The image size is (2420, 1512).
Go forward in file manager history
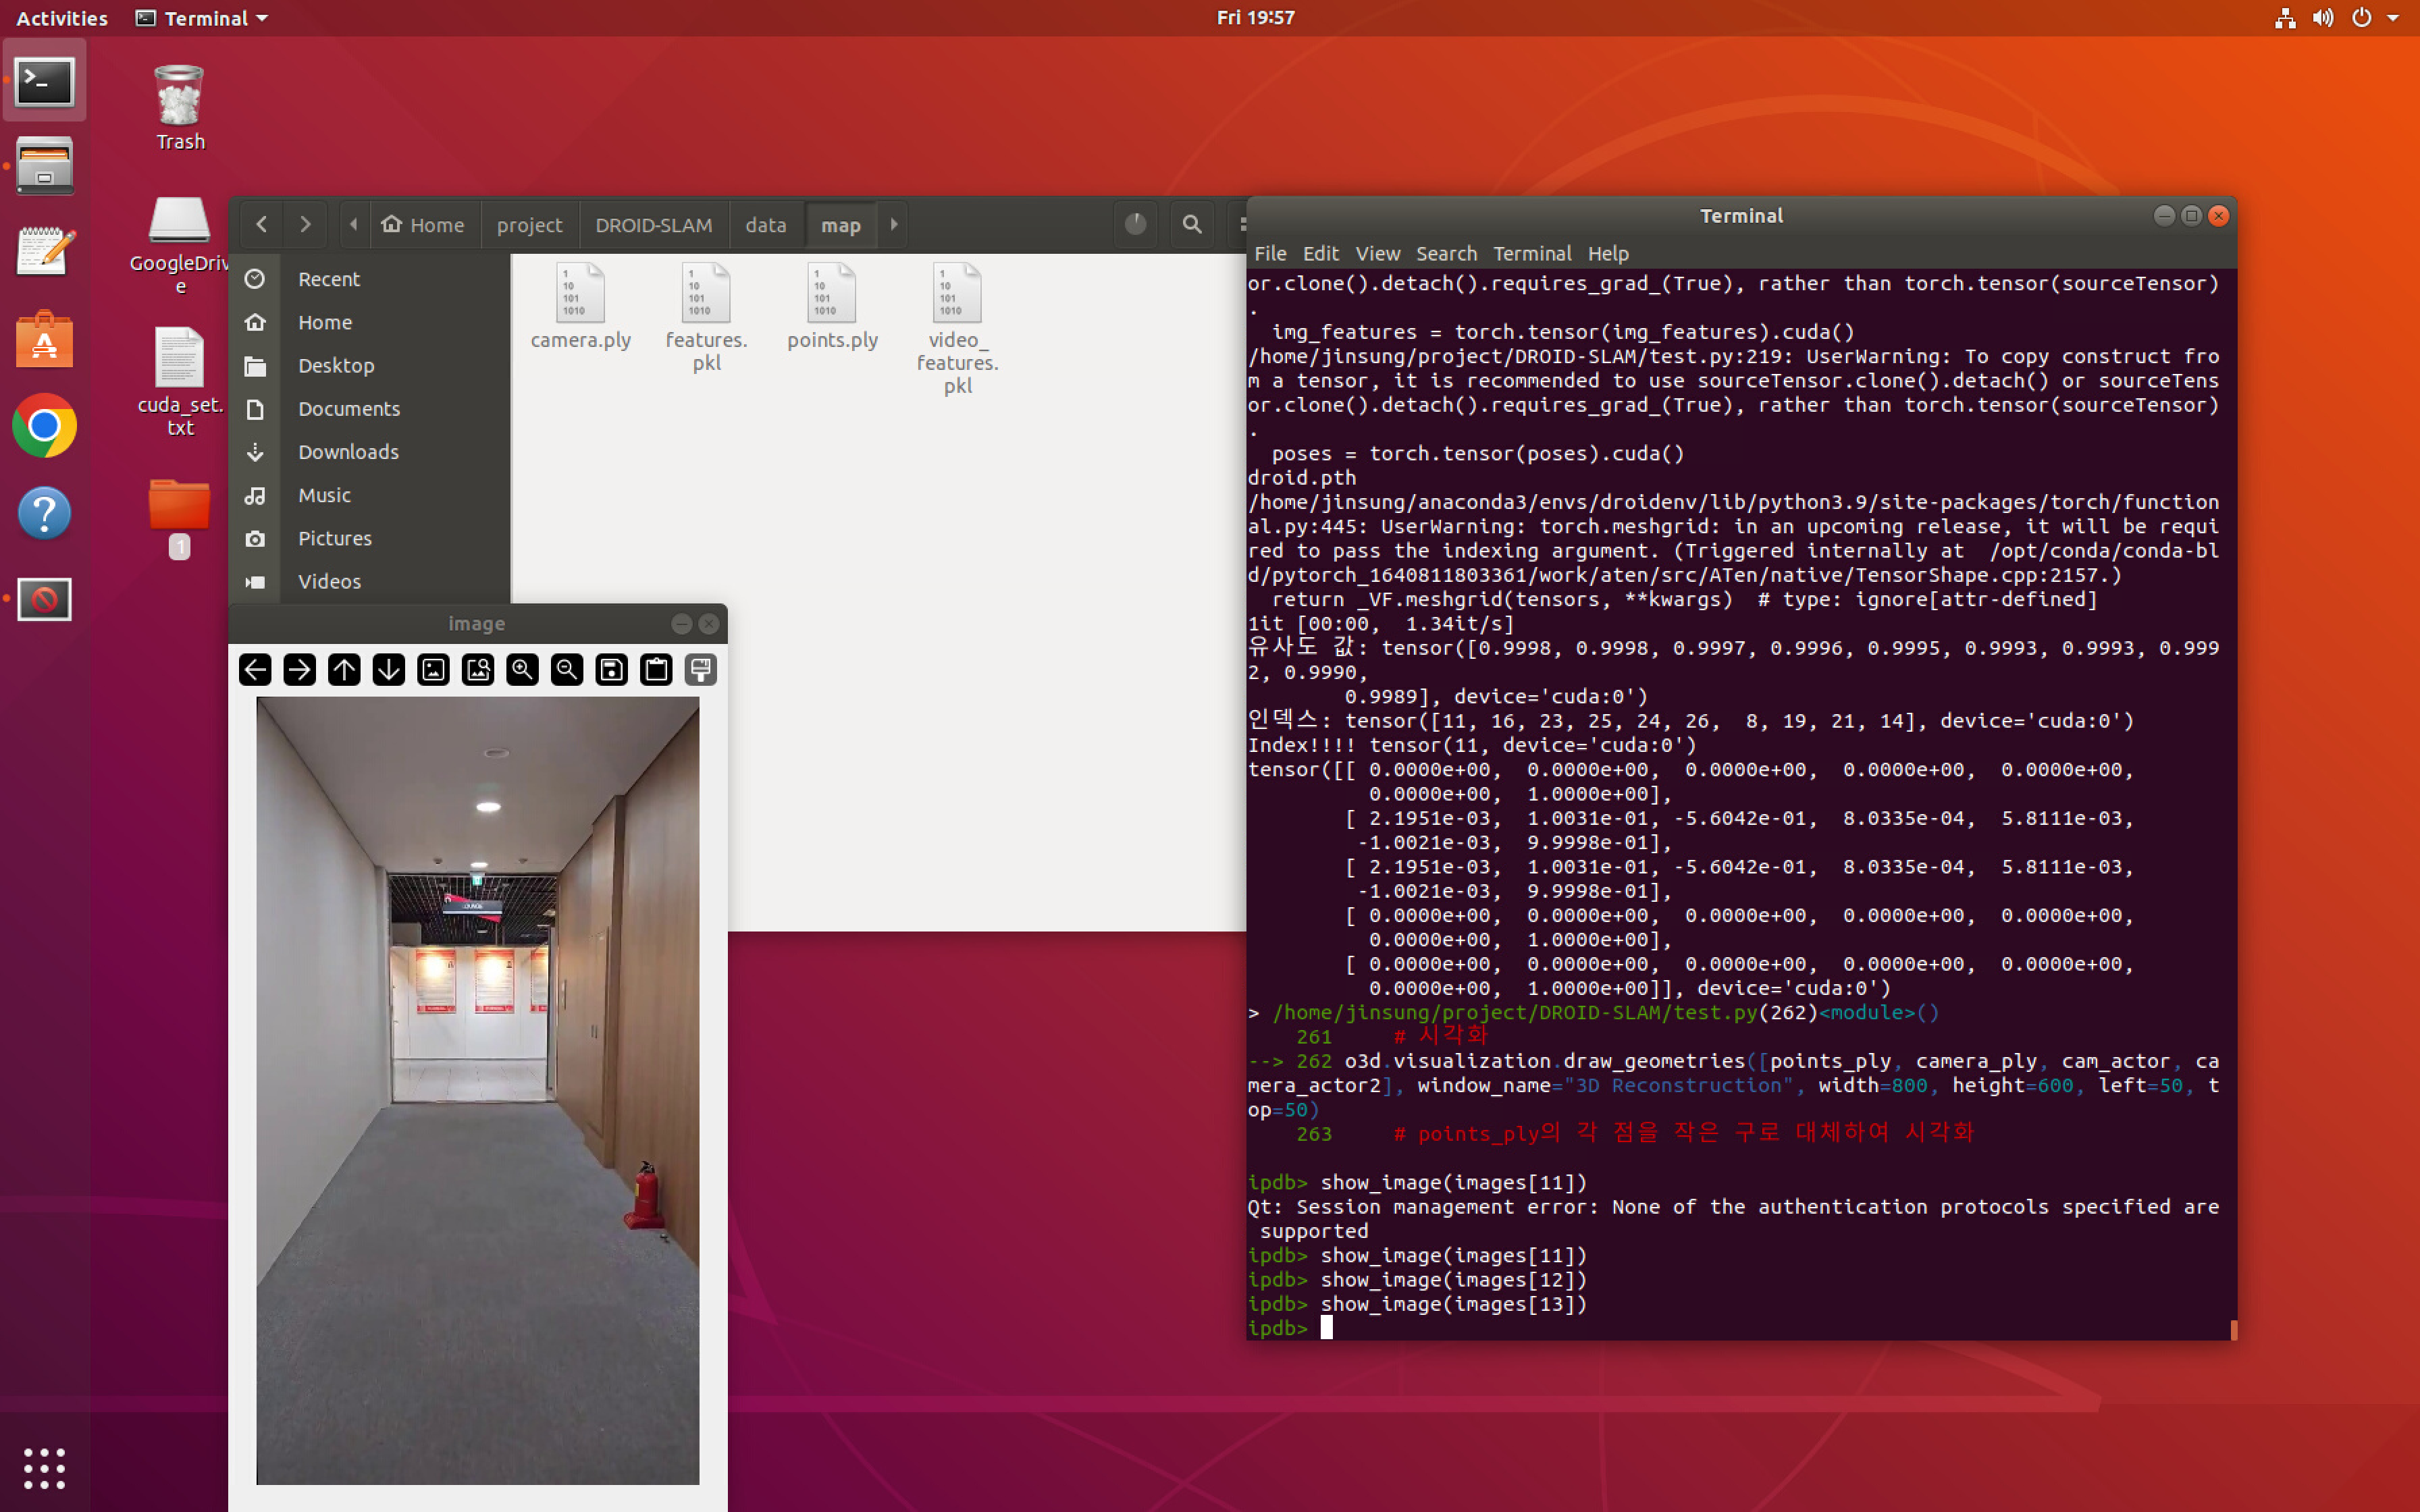(305, 225)
